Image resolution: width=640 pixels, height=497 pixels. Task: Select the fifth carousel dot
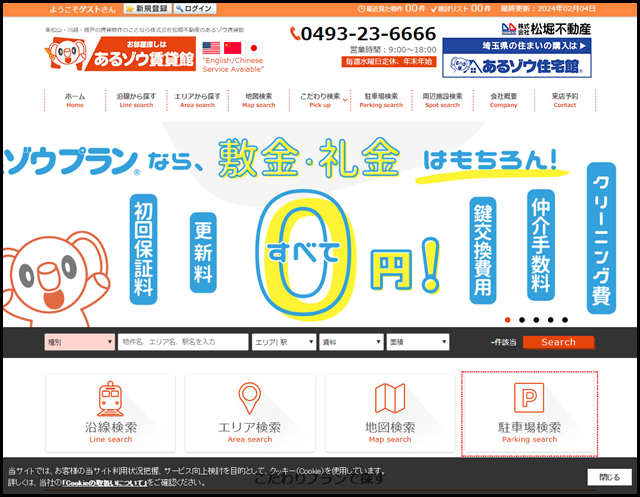click(565, 320)
